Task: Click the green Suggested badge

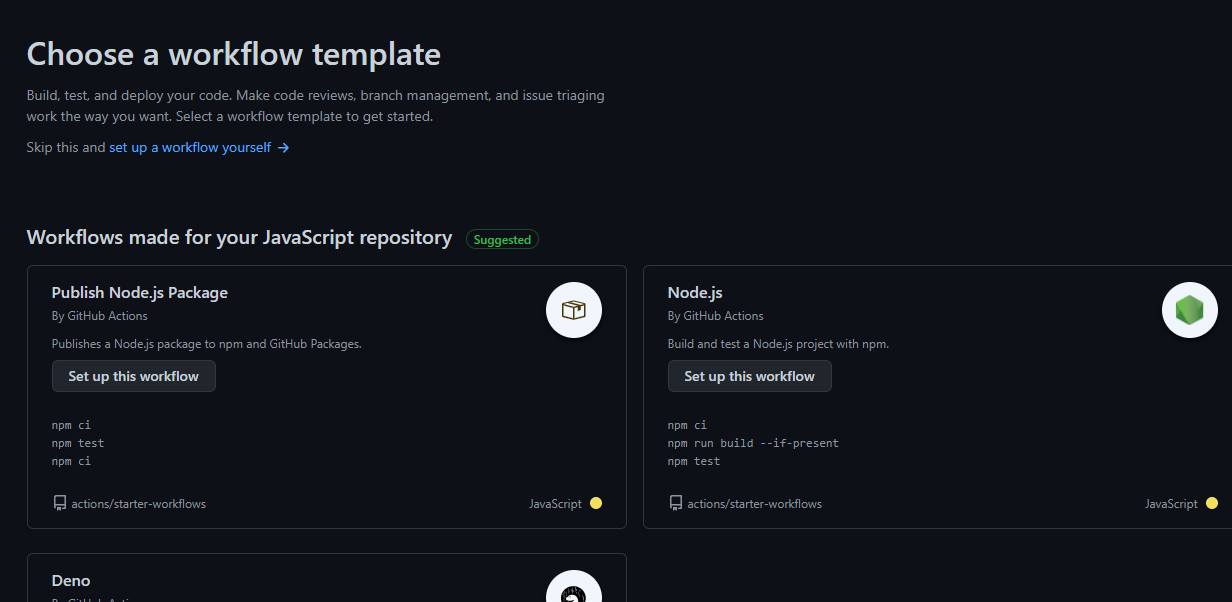Action: [x=502, y=240]
